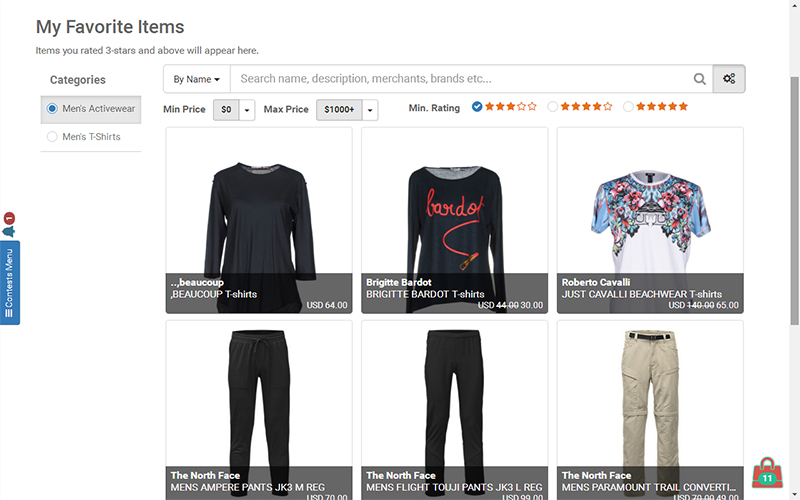This screenshot has height=500, width=800.
Task: Open Mens Paramount Trail Convertible pants
Action: [650, 411]
